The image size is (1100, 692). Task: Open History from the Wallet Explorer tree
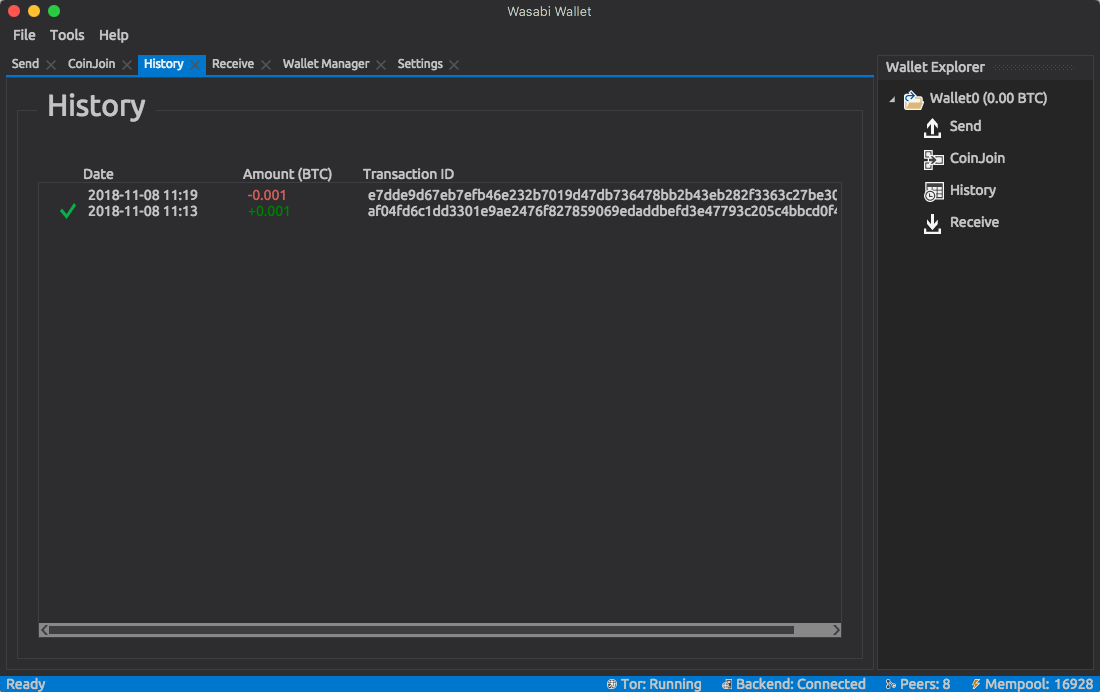[972, 190]
